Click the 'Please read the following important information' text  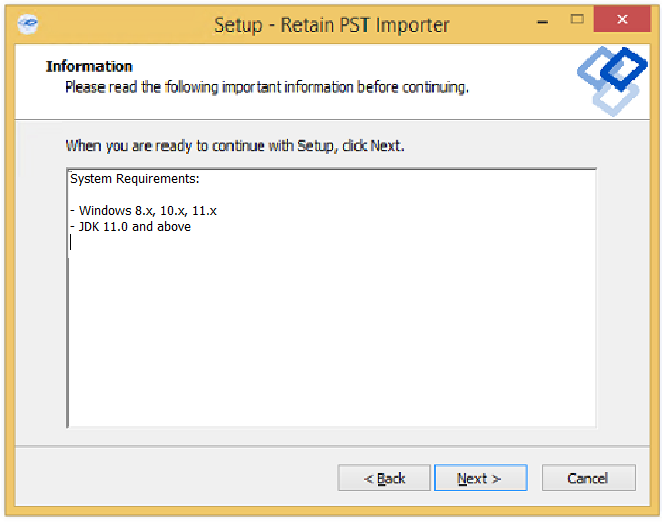pos(266,87)
